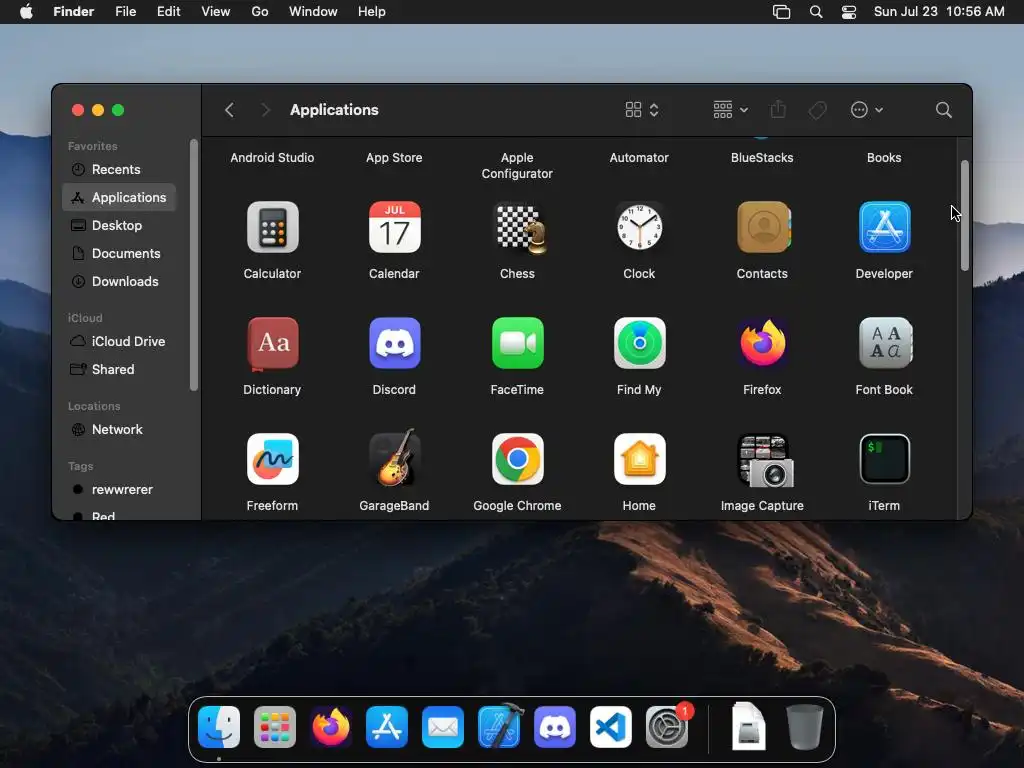Select the Contacts app icon
Image resolution: width=1024 pixels, height=768 pixels.
click(762, 227)
